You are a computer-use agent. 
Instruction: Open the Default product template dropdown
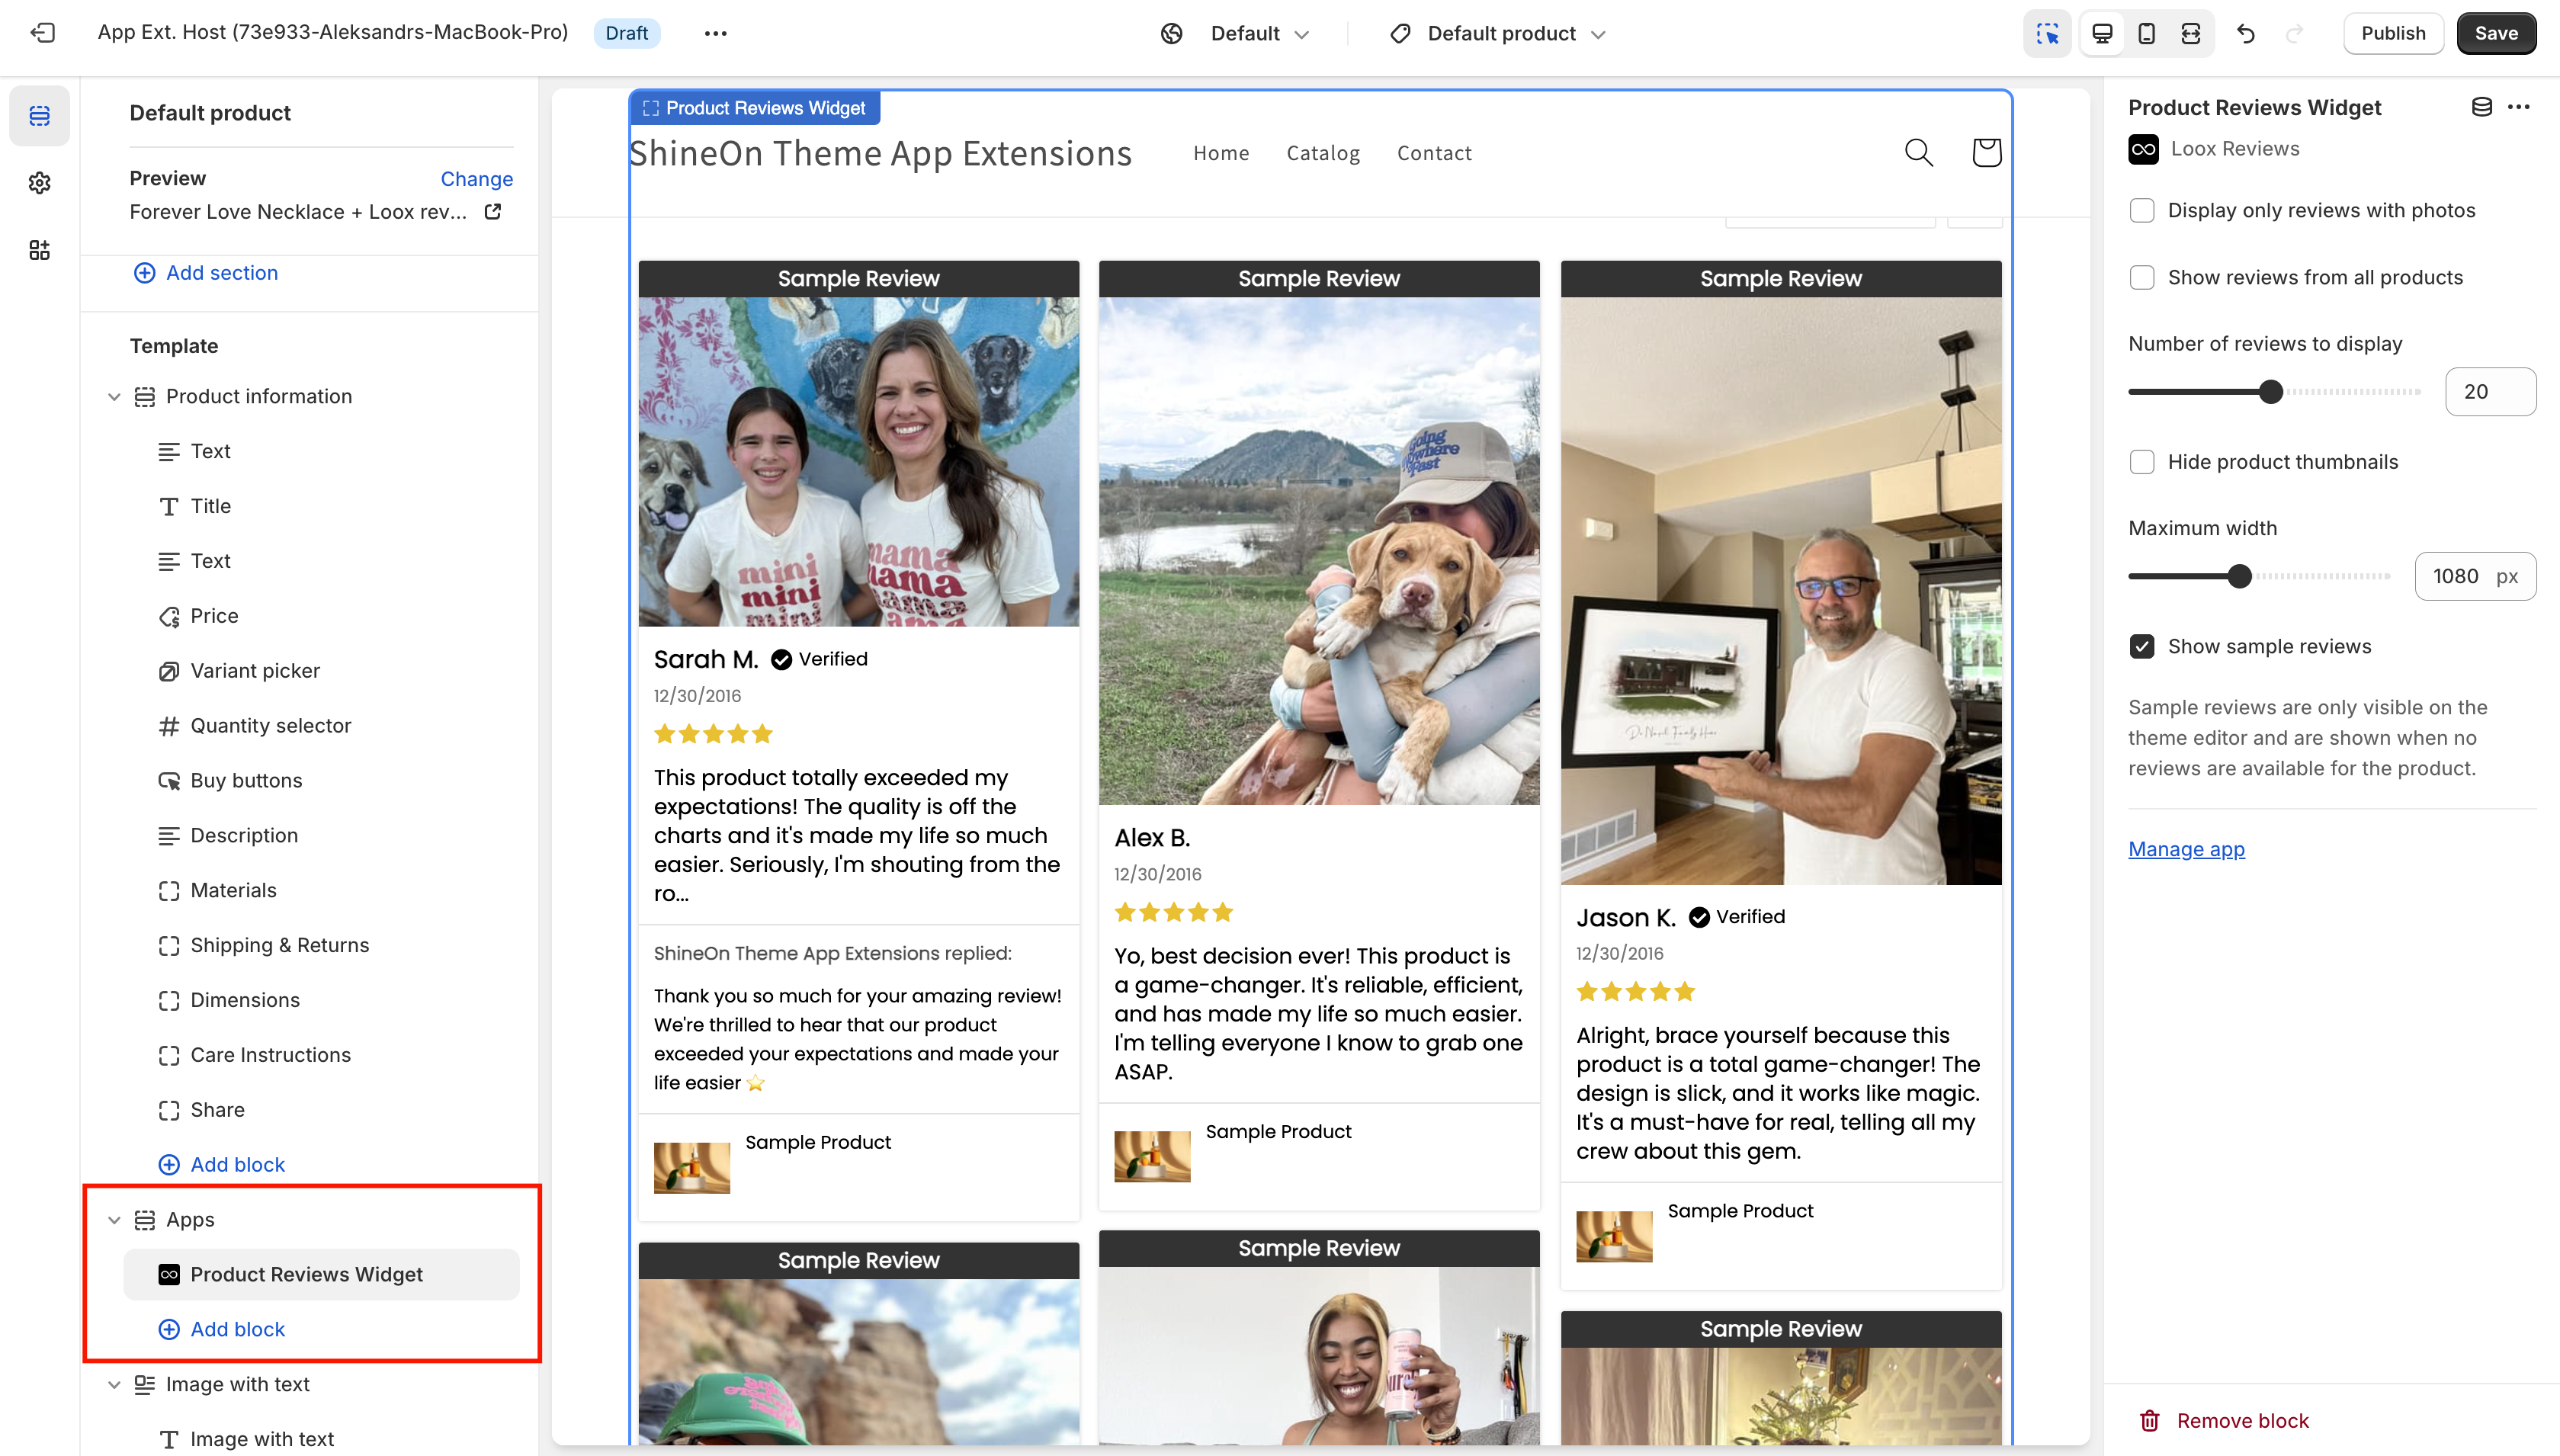[x=1516, y=33]
